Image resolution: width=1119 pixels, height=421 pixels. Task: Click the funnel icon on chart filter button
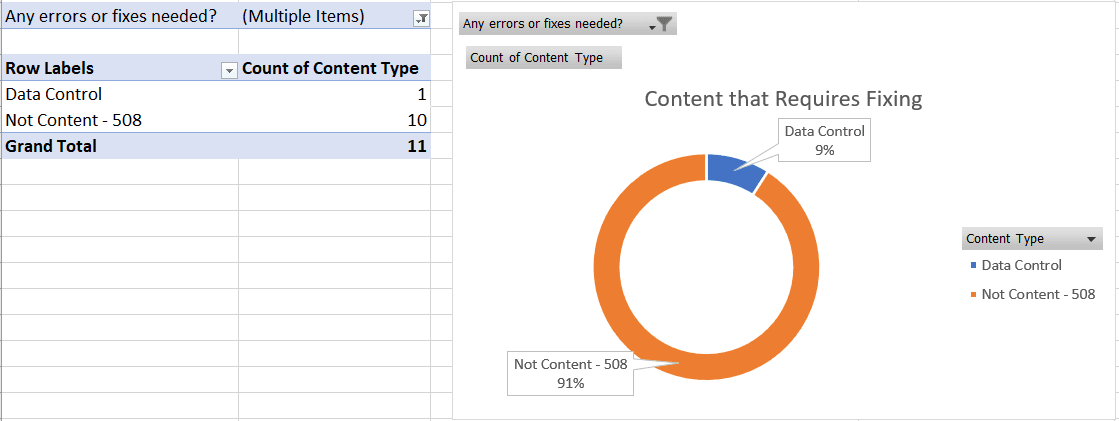coord(663,24)
